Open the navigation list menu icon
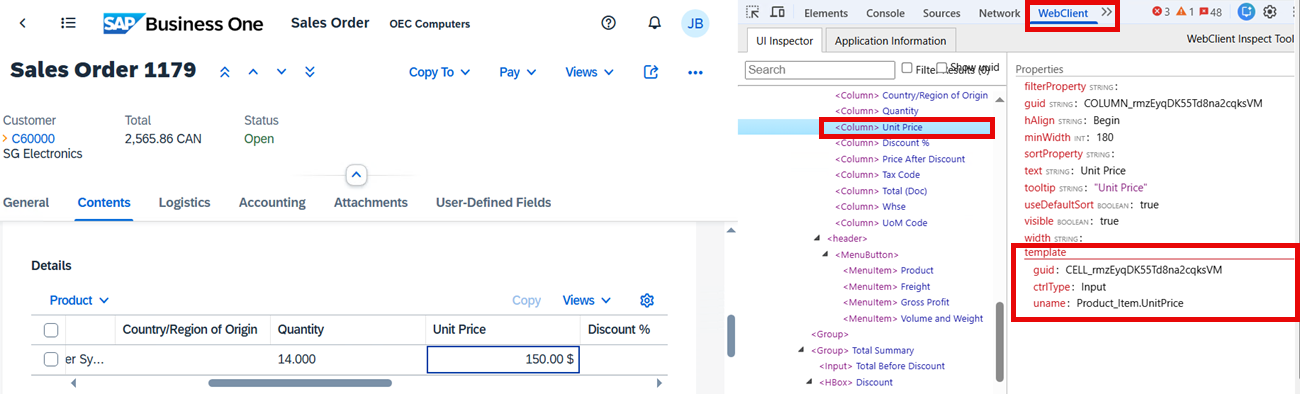Image resolution: width=1300 pixels, height=394 pixels. [x=68, y=22]
